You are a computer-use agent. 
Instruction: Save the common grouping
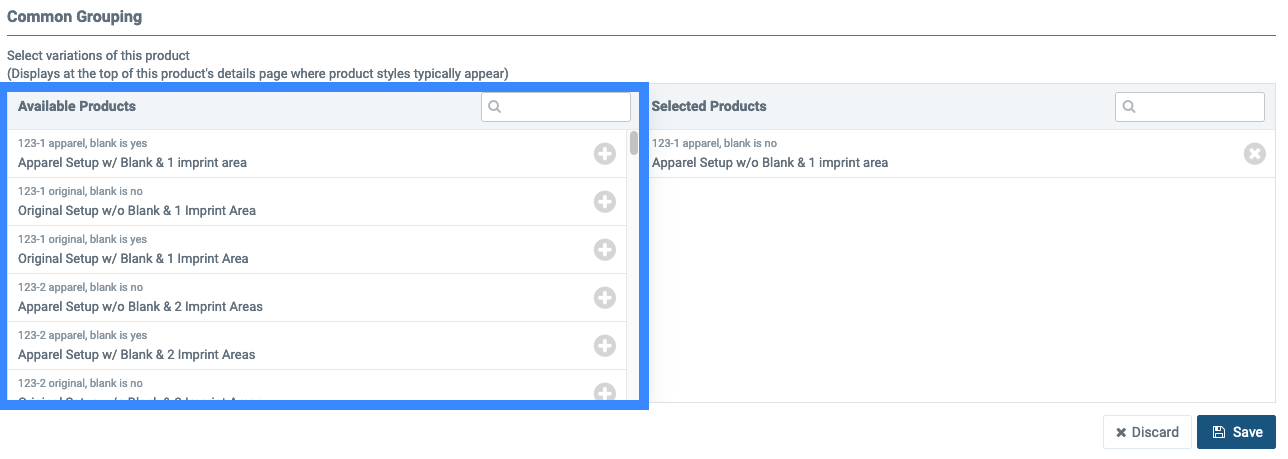[1236, 432]
